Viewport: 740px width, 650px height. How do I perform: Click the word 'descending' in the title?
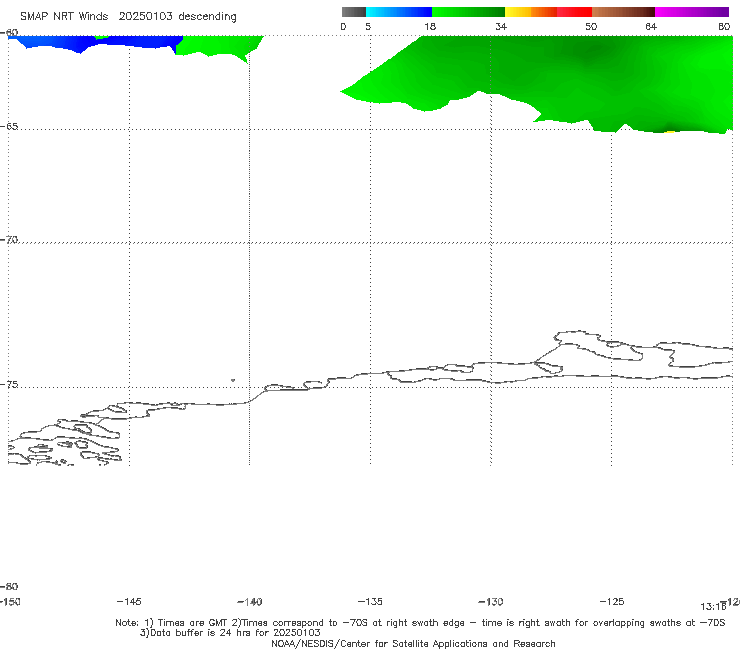click(208, 17)
